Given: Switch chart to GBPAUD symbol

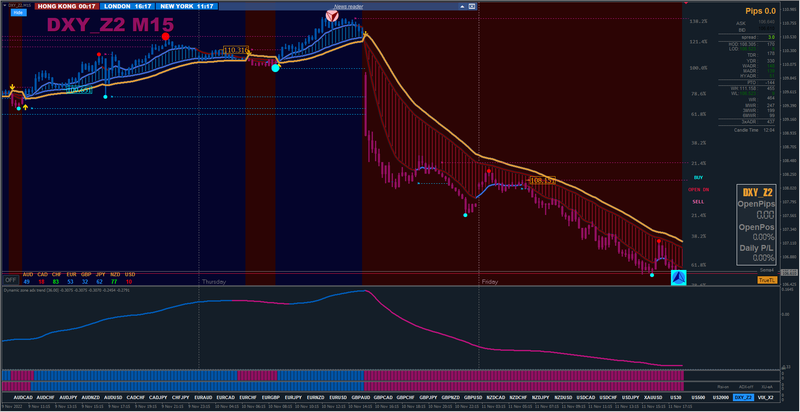Looking at the screenshot, I should [x=360, y=397].
